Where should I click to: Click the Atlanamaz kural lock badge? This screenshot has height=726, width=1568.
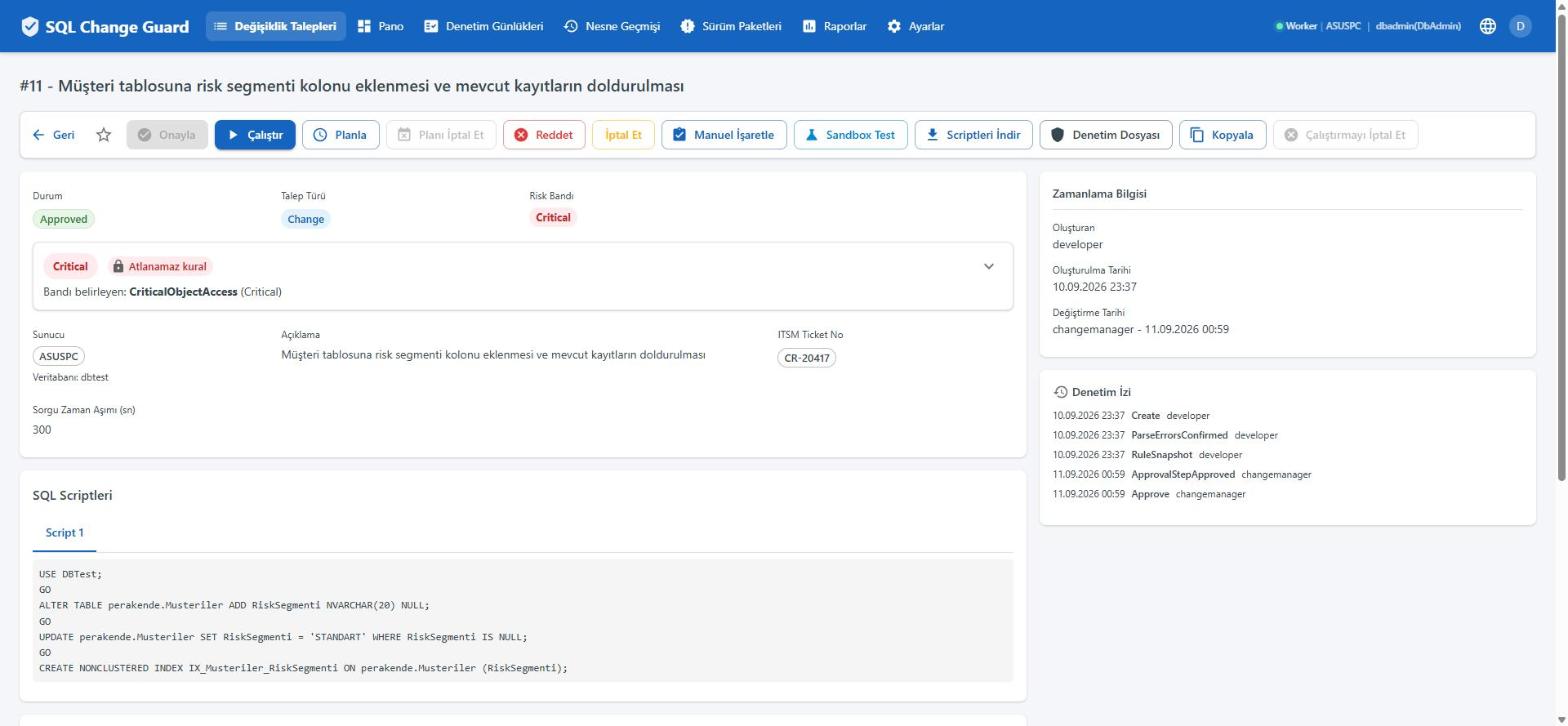[160, 267]
